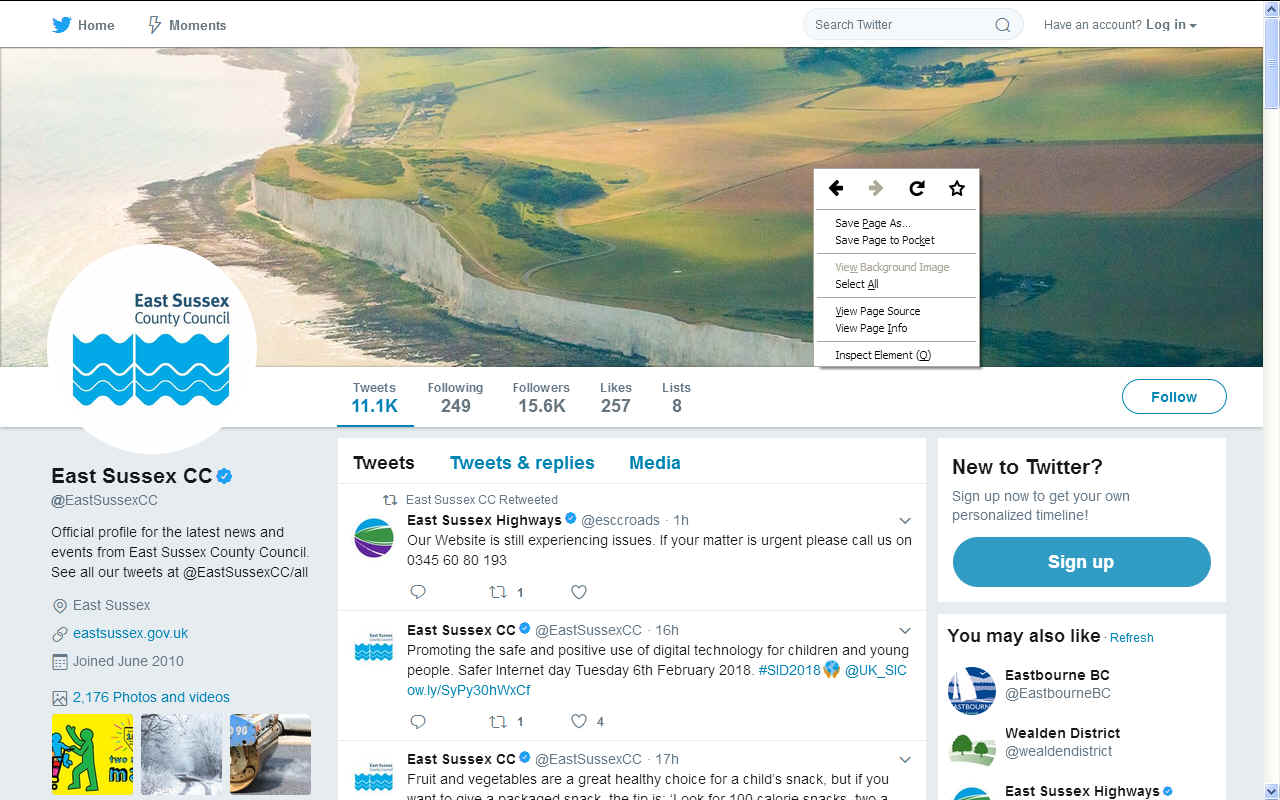Image resolution: width=1280 pixels, height=800 pixels.
Task: Click Home text in top navigation
Action: [96, 25]
